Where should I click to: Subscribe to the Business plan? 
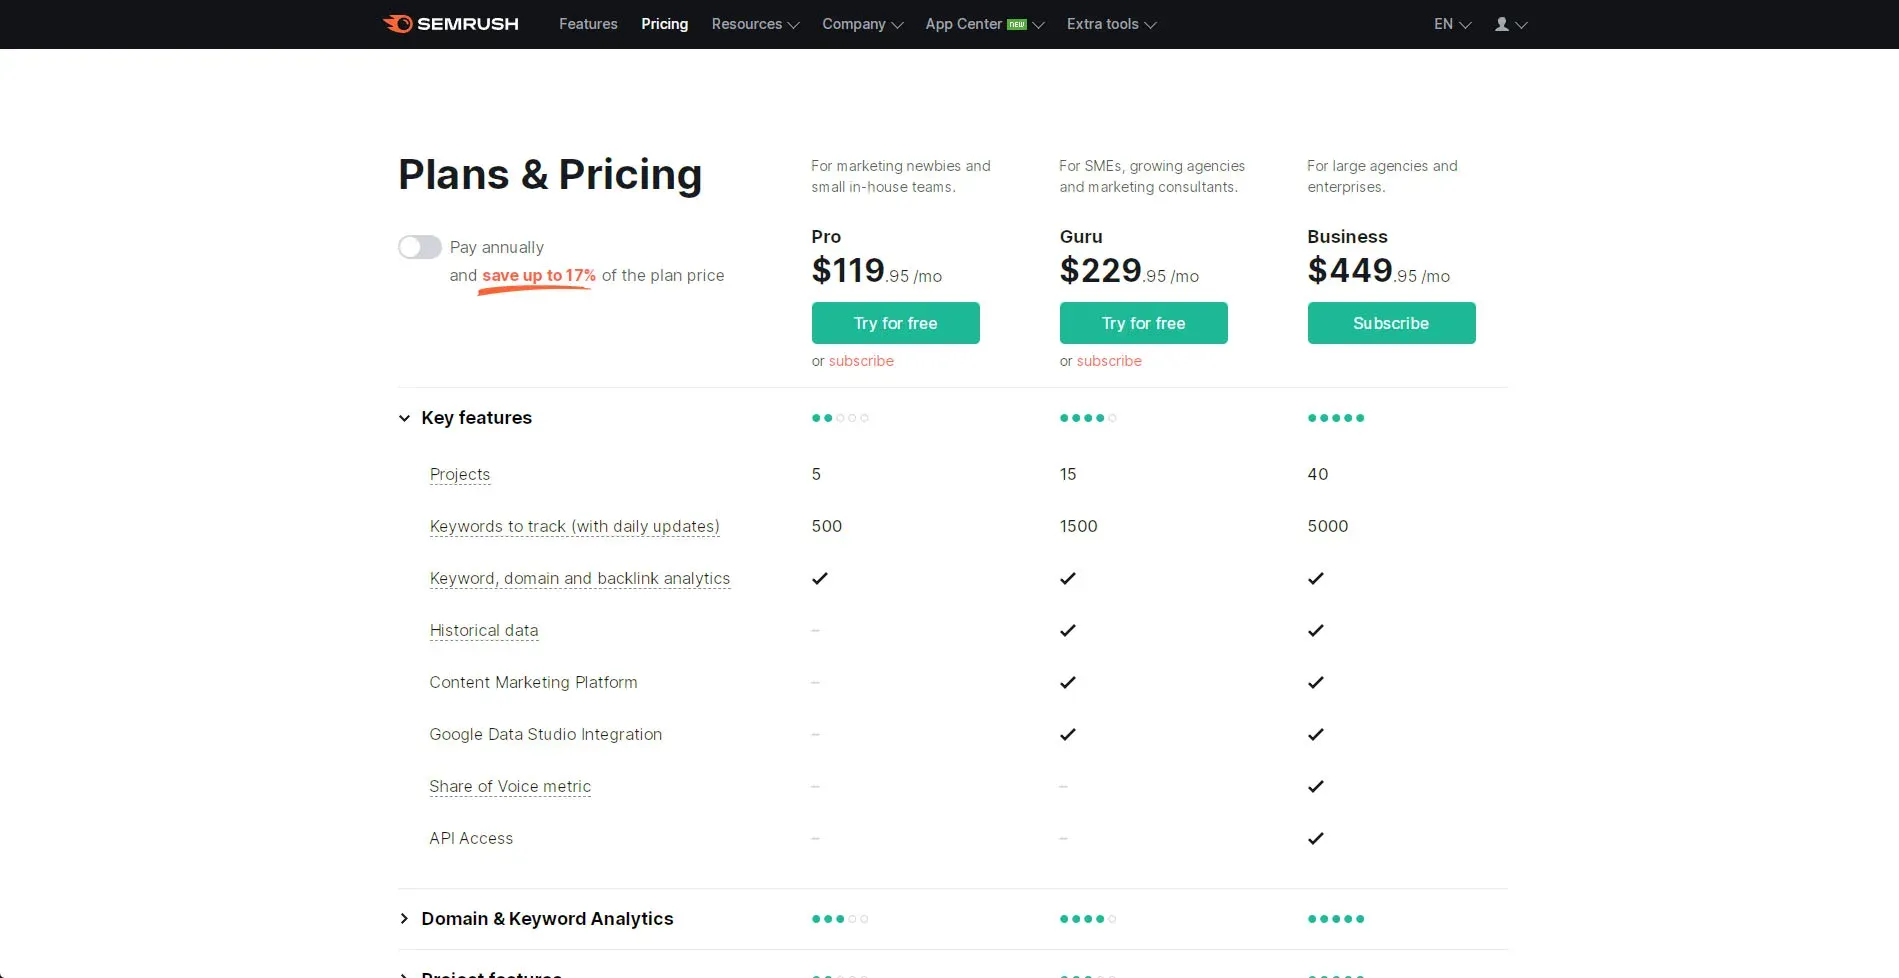(1392, 323)
